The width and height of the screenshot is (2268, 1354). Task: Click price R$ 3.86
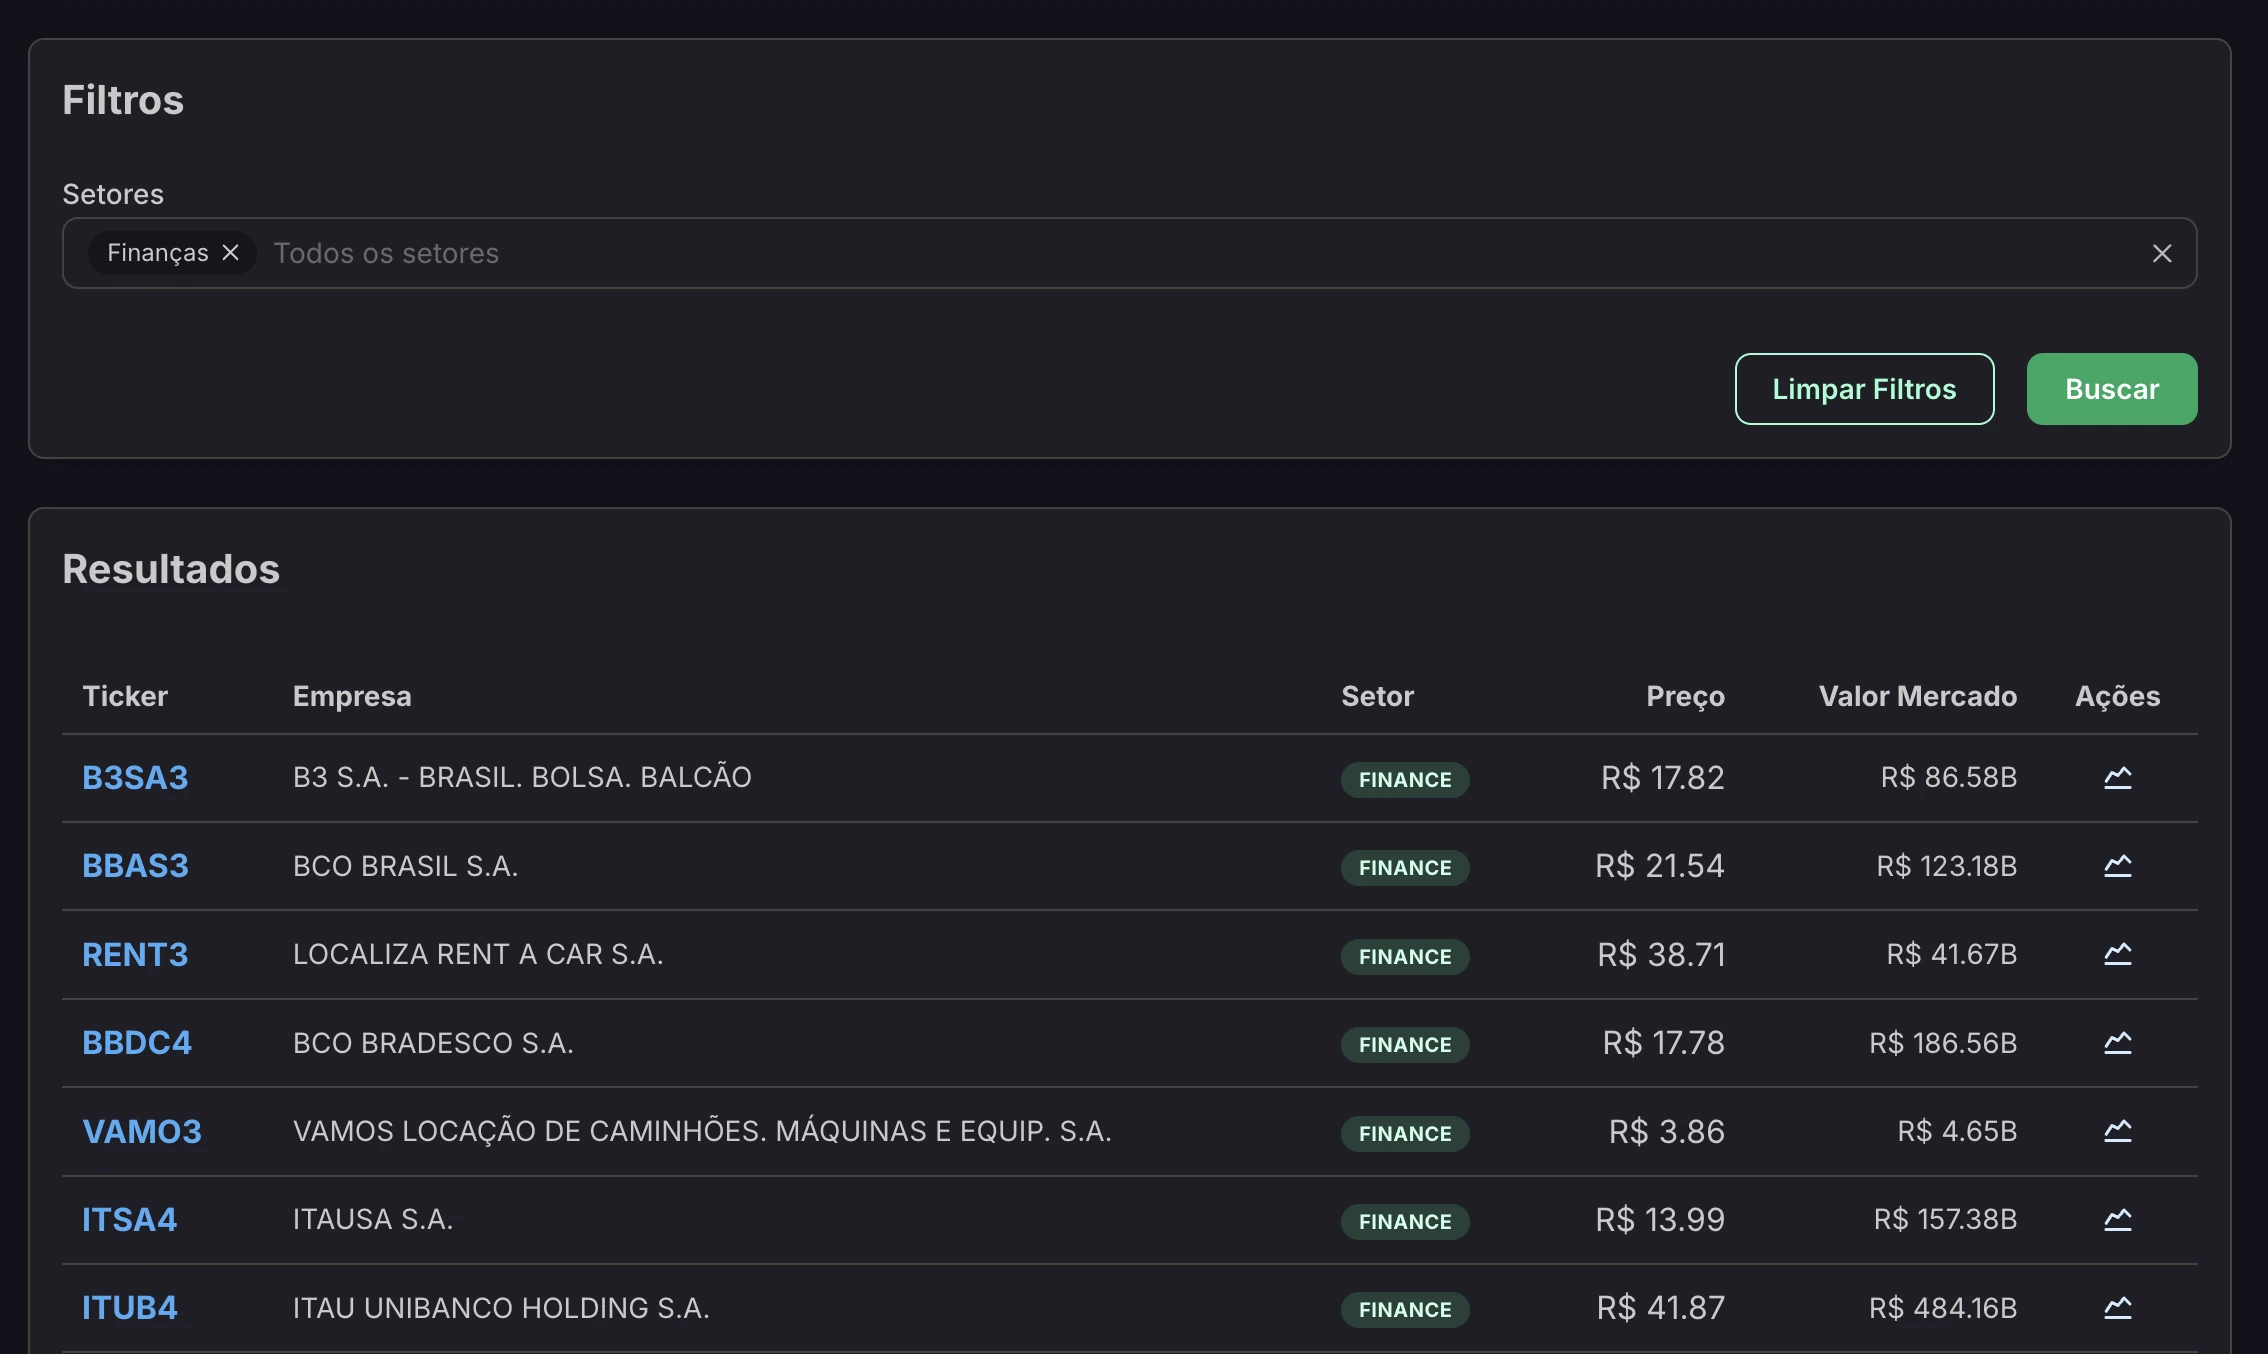(1666, 1131)
